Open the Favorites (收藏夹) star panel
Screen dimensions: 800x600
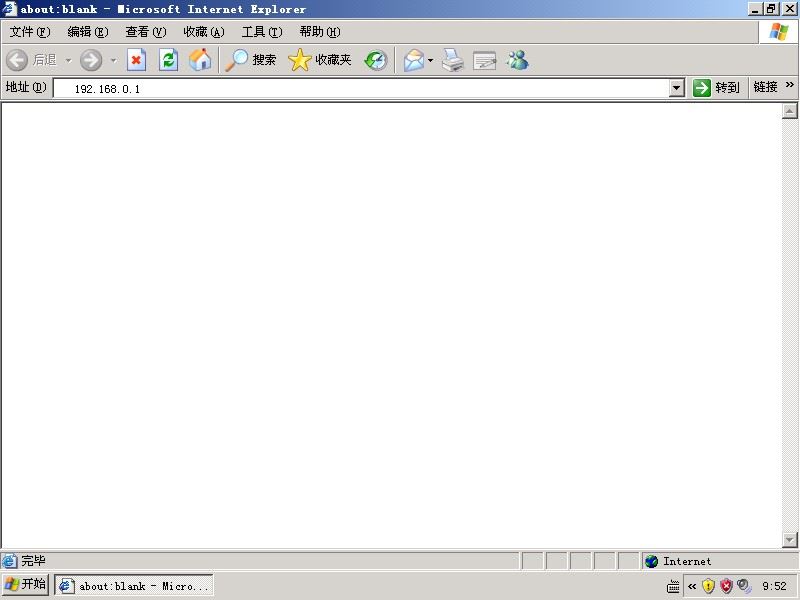click(x=320, y=60)
